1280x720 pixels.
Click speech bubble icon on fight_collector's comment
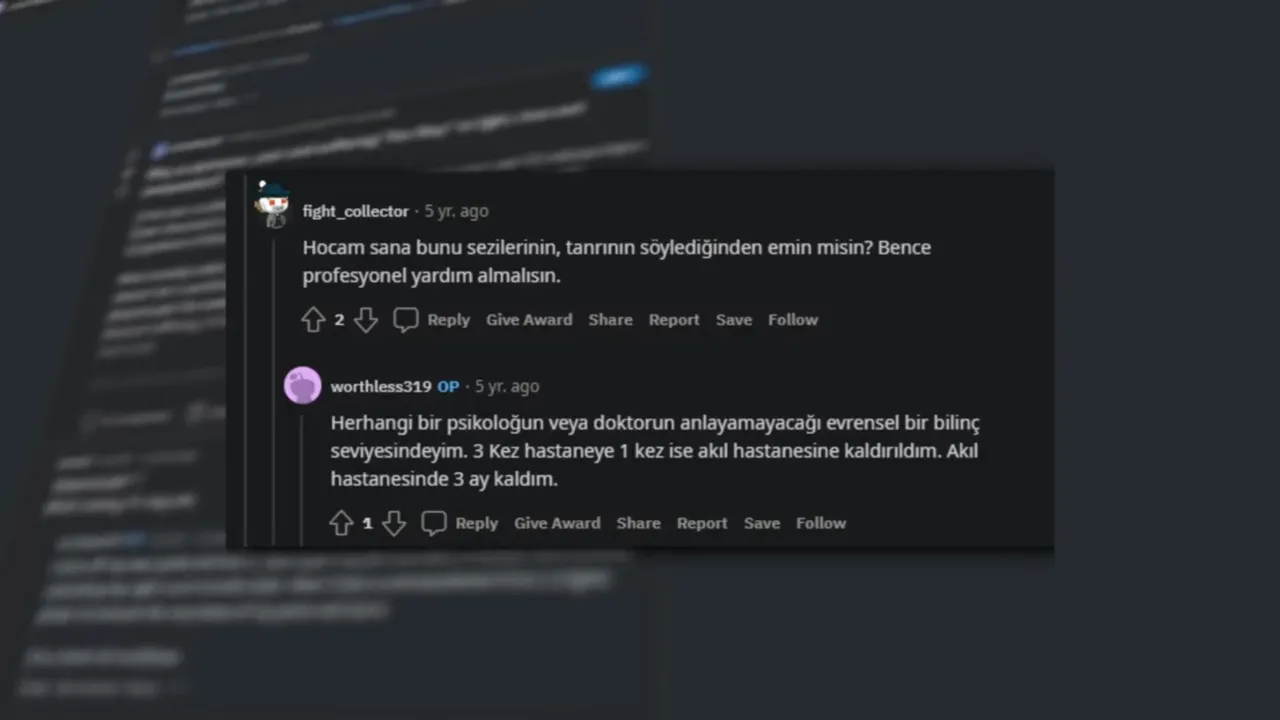point(405,320)
